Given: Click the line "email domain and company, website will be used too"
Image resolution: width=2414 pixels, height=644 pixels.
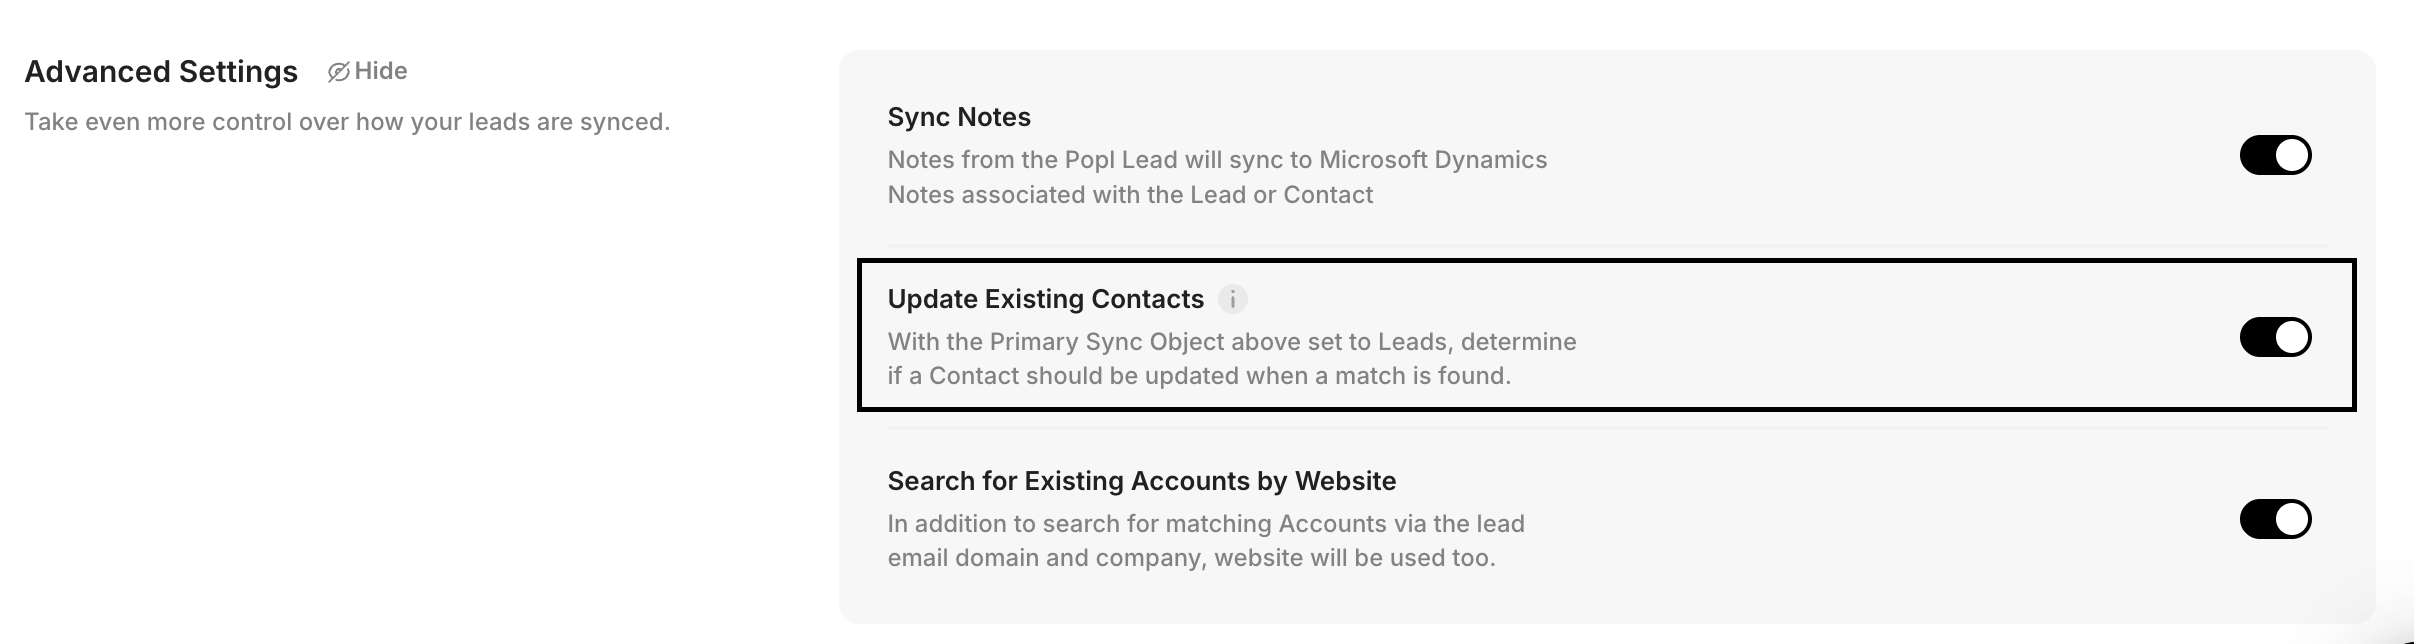Looking at the screenshot, I should 1191,558.
